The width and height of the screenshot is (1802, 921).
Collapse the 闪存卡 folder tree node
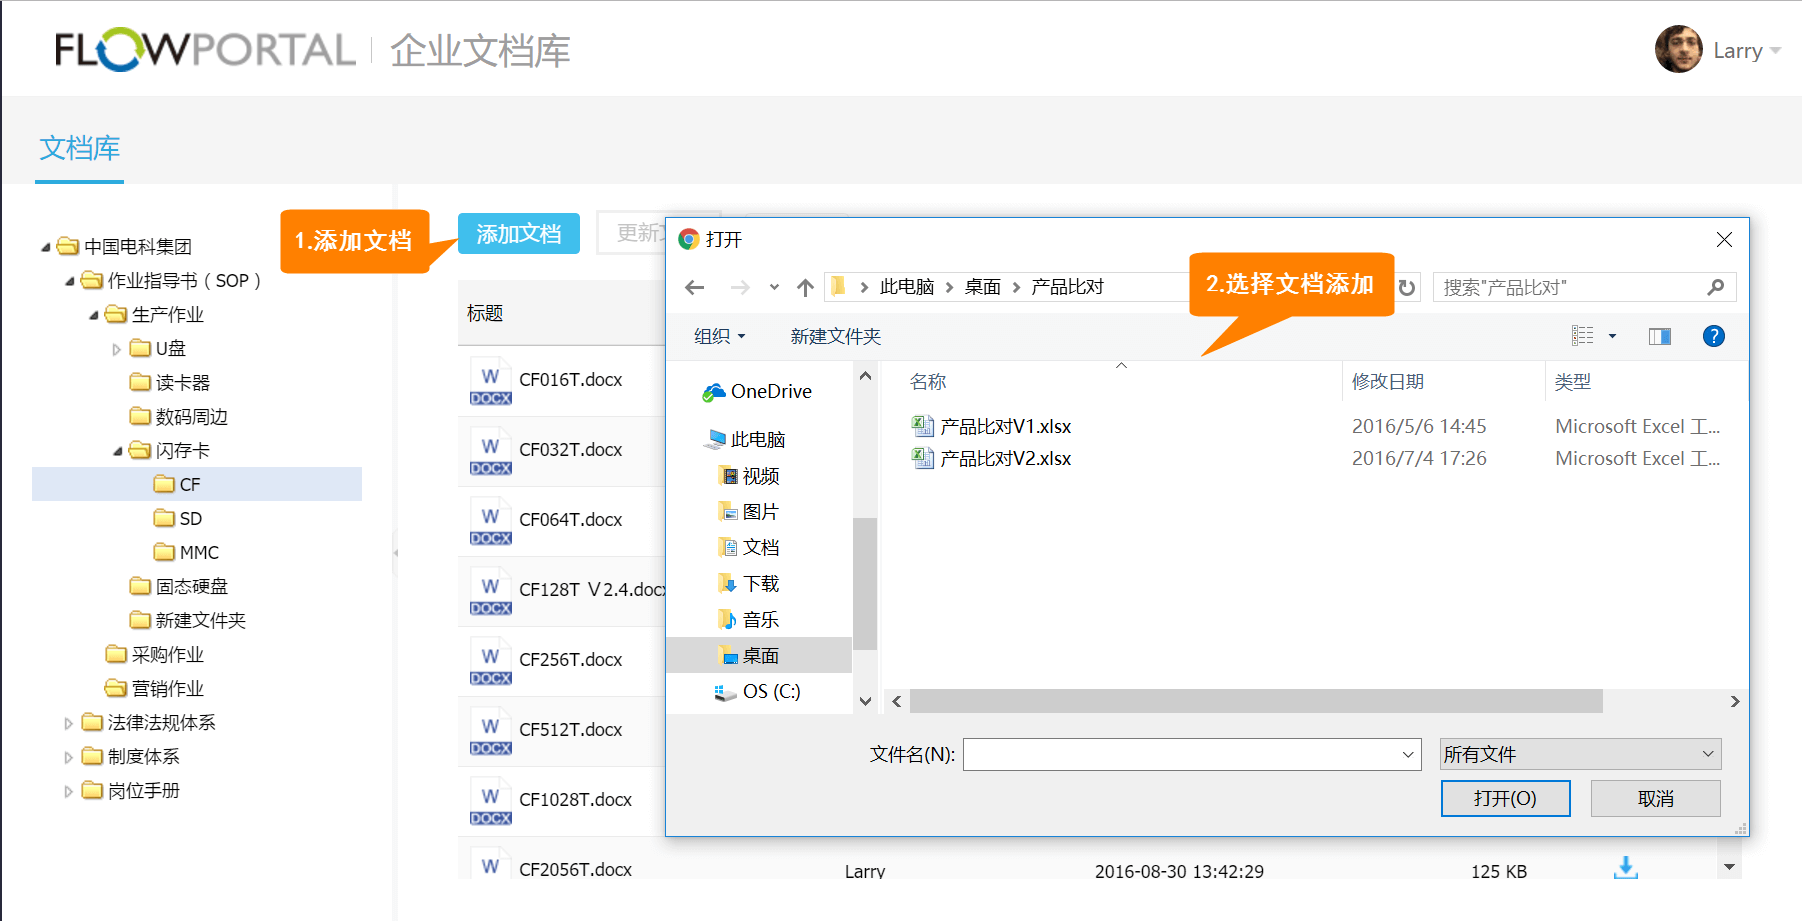tap(118, 451)
